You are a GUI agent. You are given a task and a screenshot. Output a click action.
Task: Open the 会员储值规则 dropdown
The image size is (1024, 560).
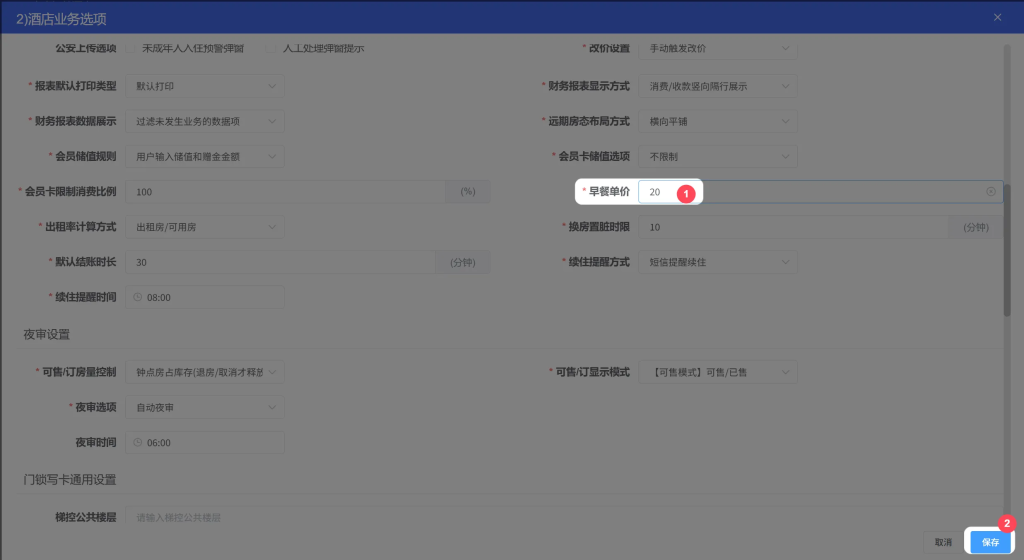click(x=206, y=156)
